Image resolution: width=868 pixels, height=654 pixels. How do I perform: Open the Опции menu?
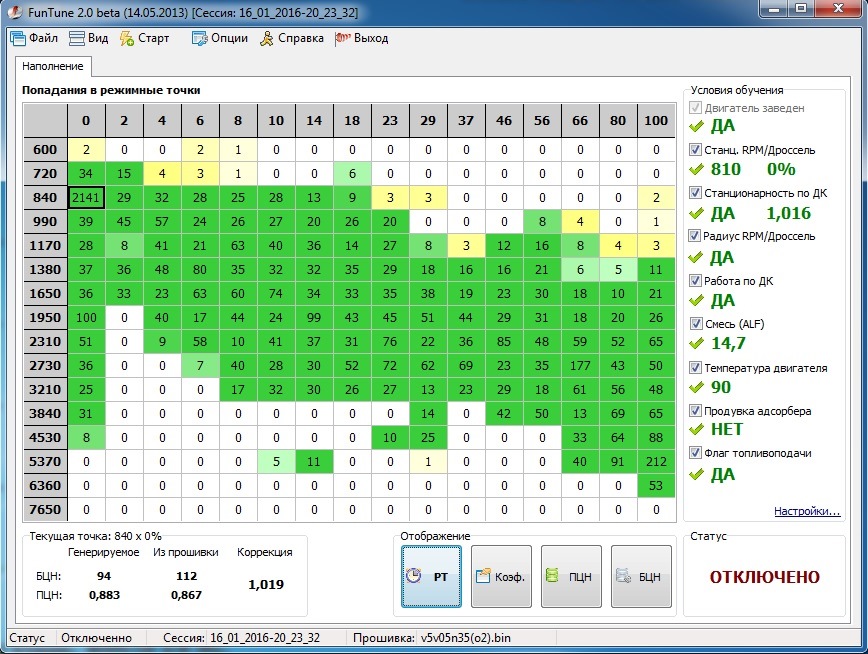[x=220, y=38]
